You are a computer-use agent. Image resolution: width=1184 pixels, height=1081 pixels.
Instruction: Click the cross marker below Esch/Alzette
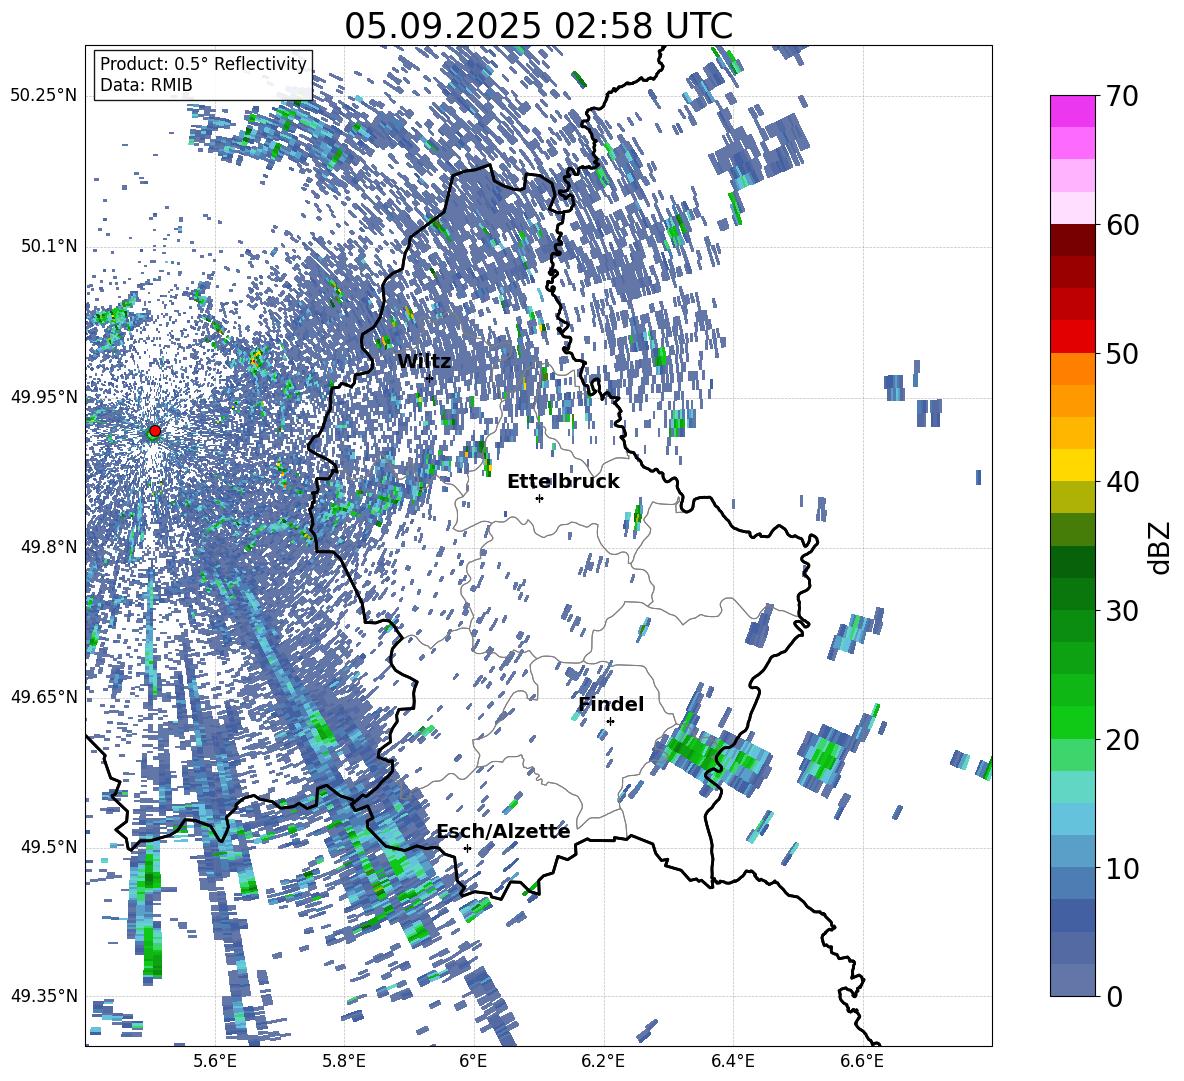coord(467,848)
